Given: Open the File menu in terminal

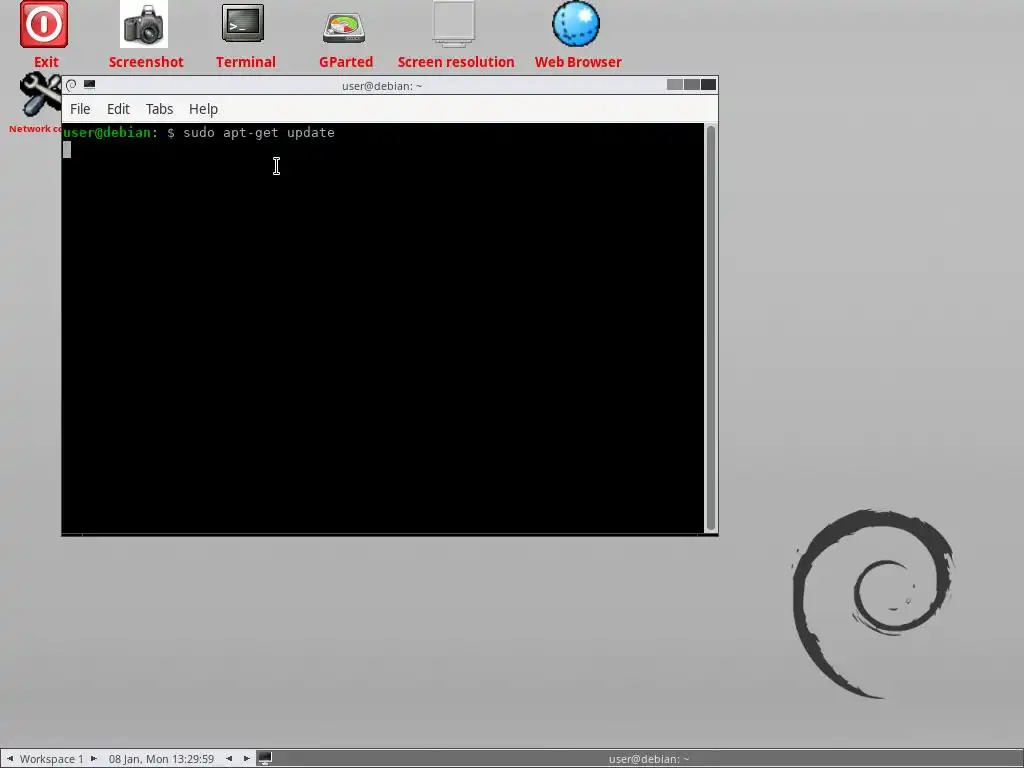Looking at the screenshot, I should pos(80,109).
